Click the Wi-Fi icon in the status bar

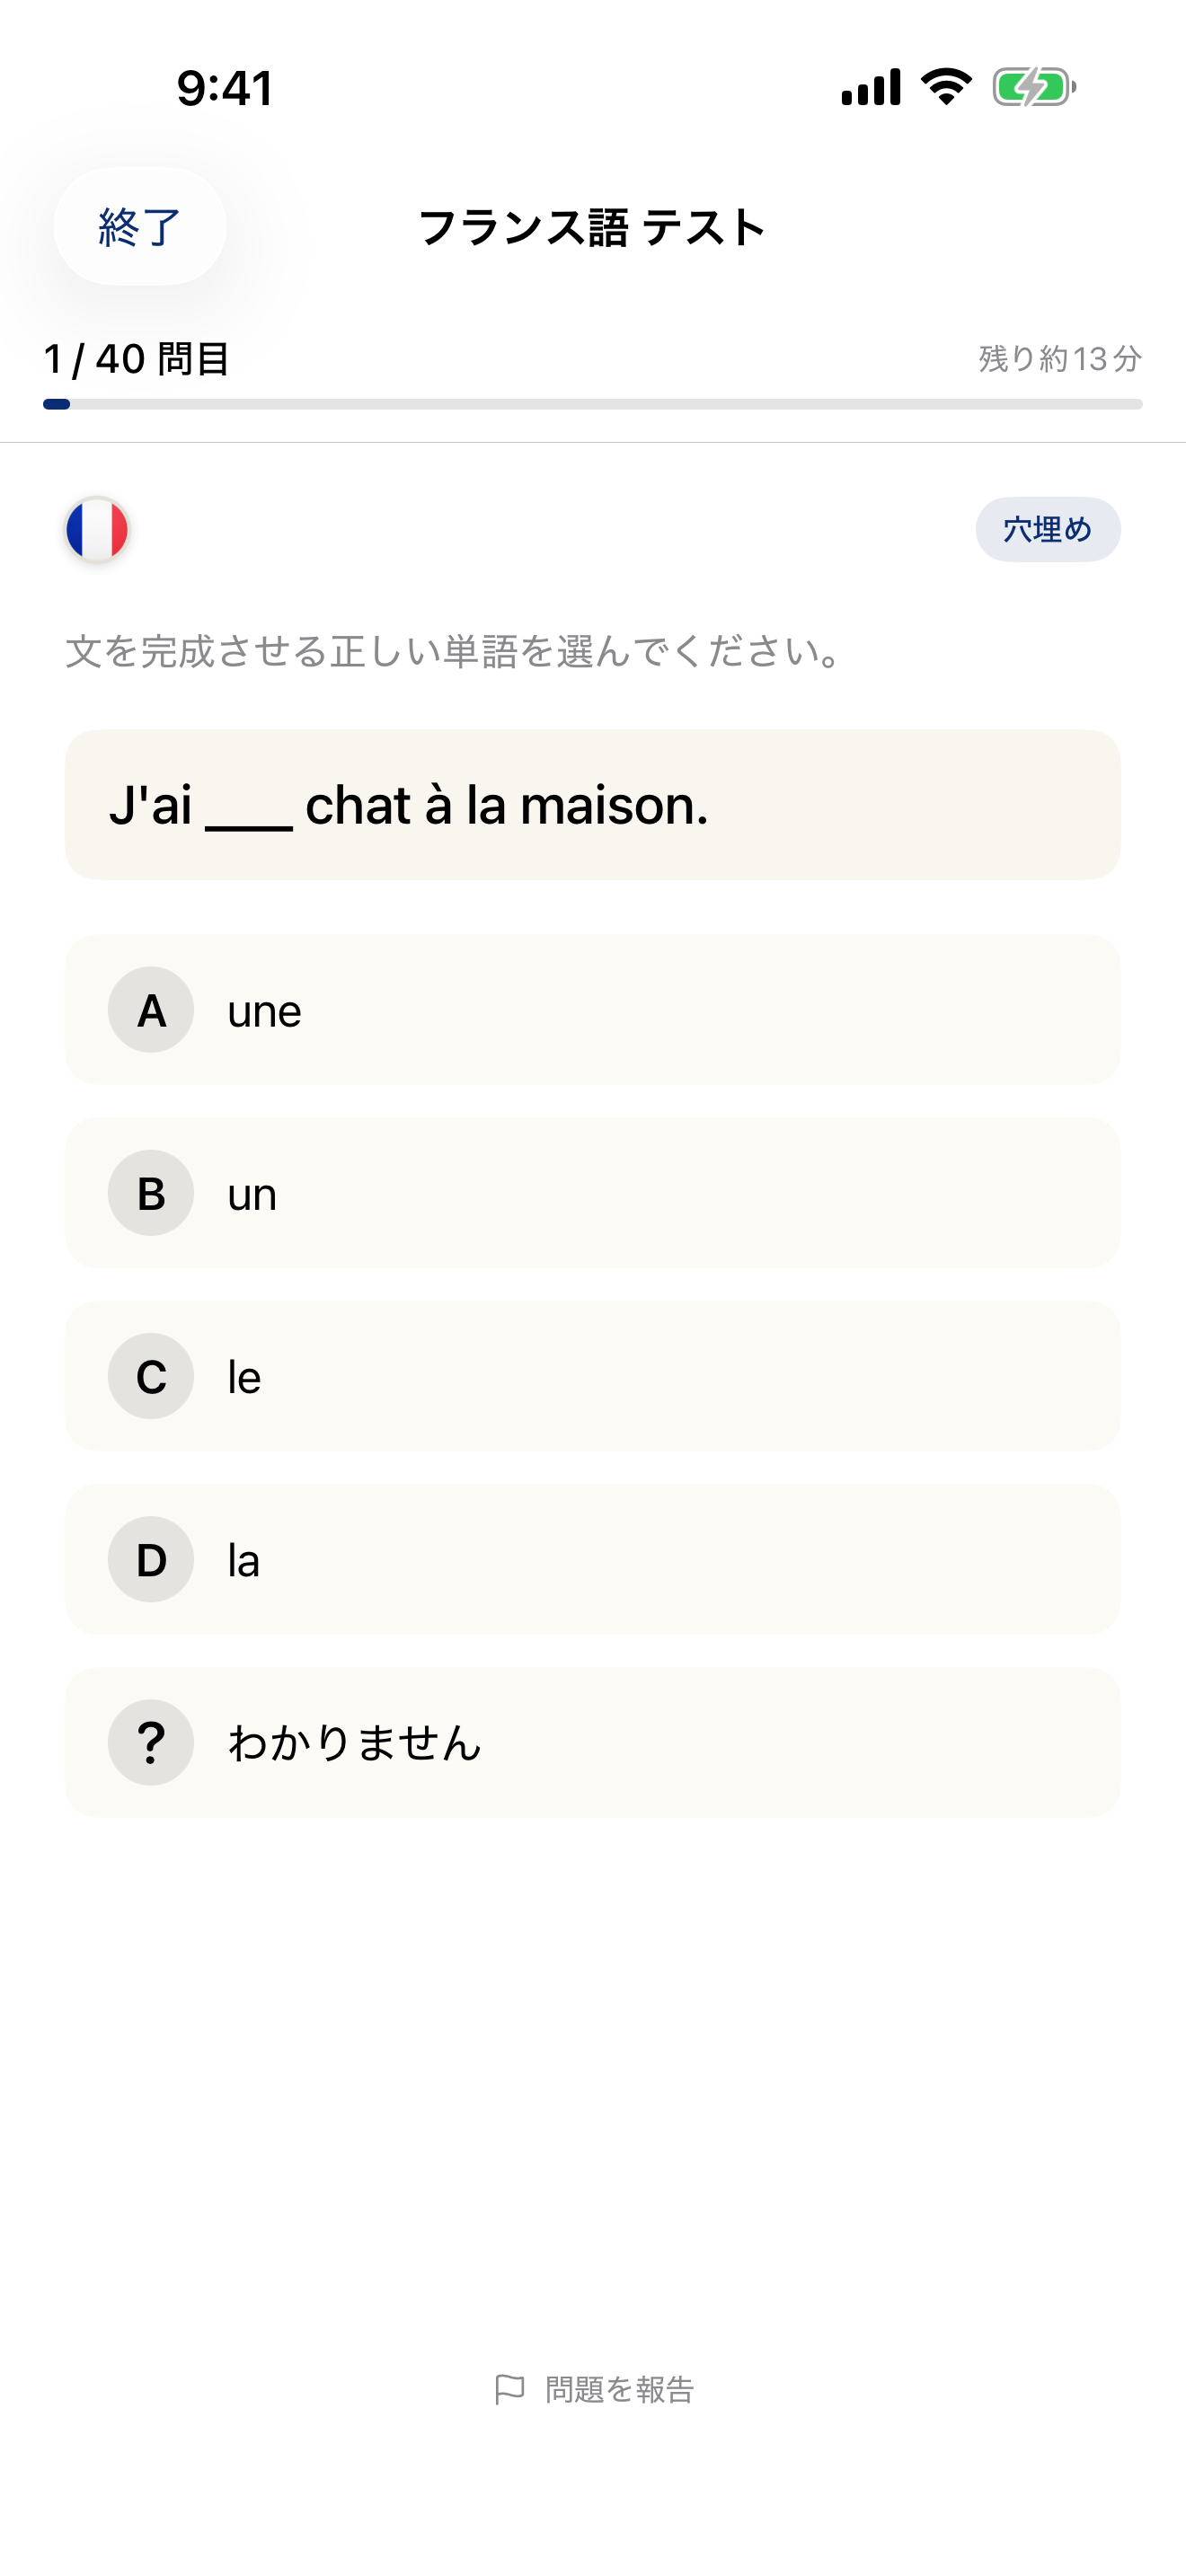coord(944,88)
